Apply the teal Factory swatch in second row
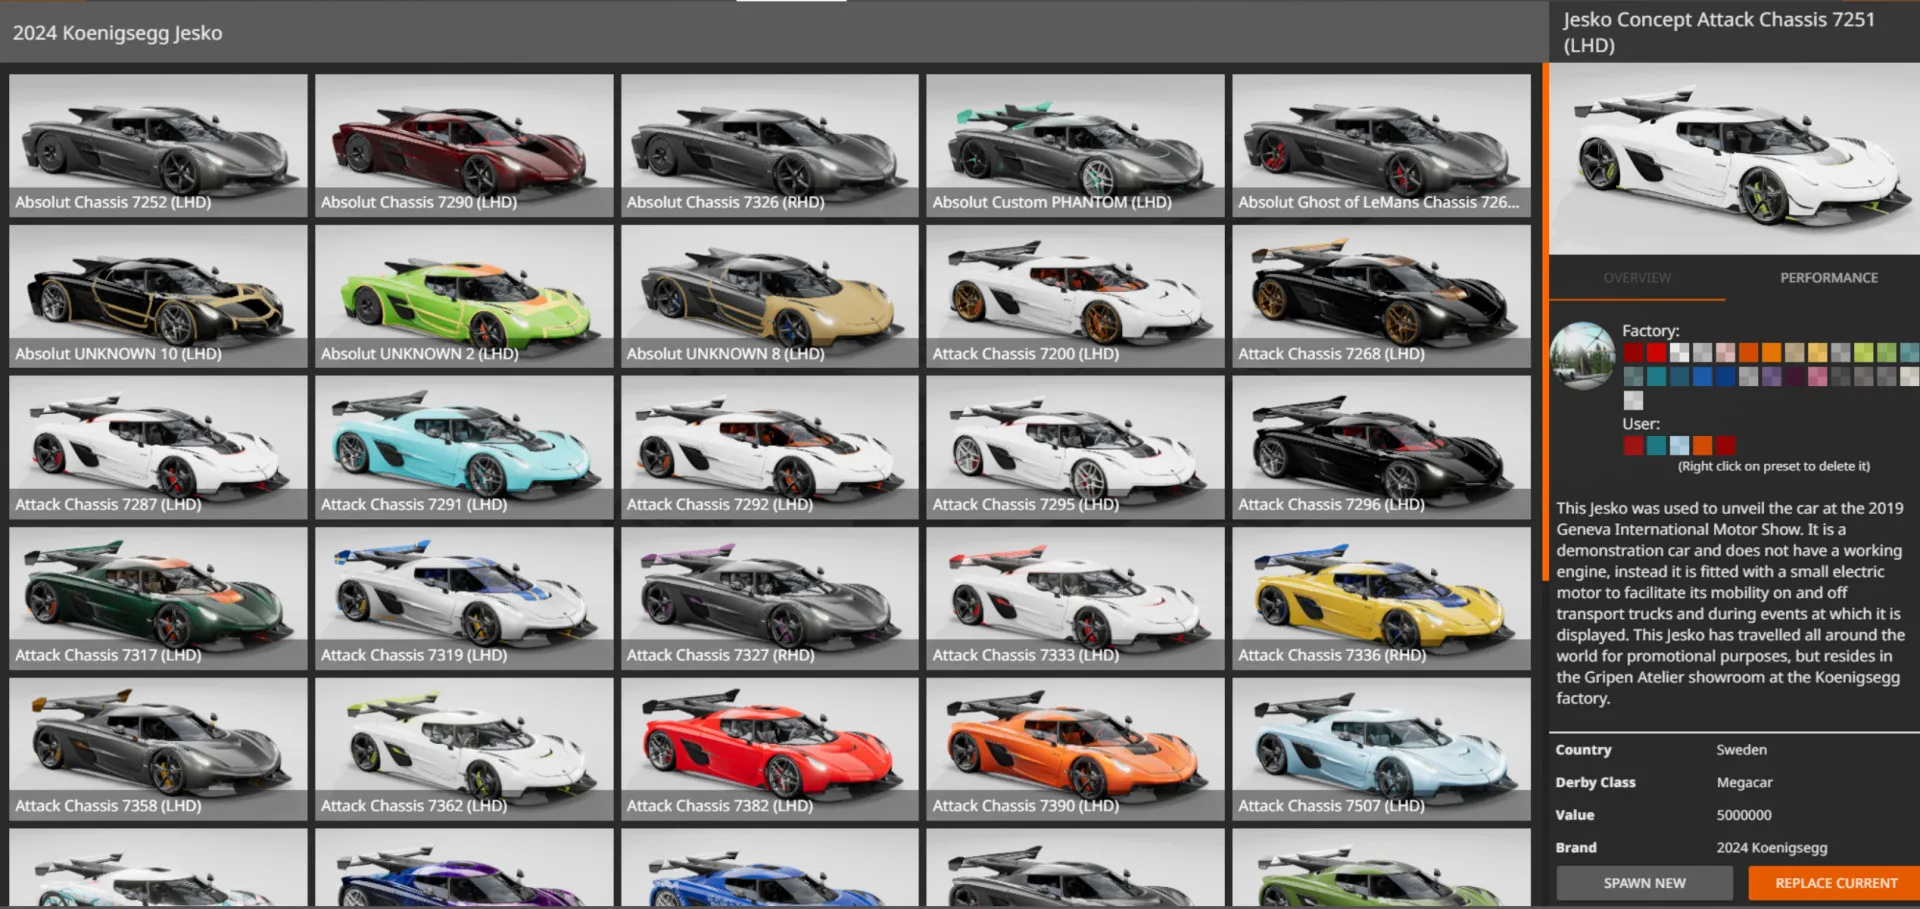This screenshot has height=909, width=1920. pos(1657,376)
